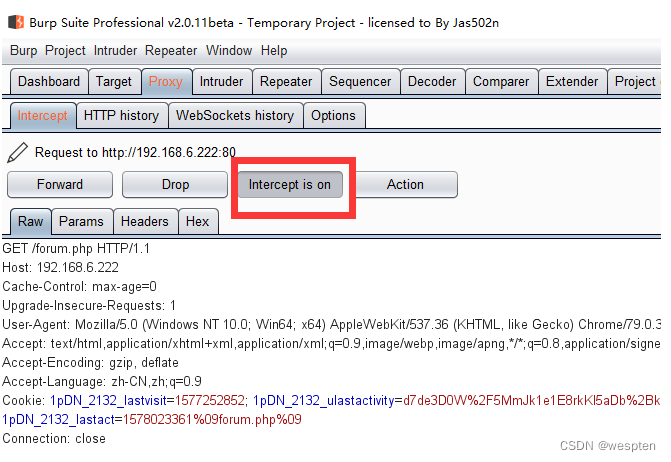Open the Intruder menu in menu bar
This screenshot has width=671, height=462.
tap(115, 50)
